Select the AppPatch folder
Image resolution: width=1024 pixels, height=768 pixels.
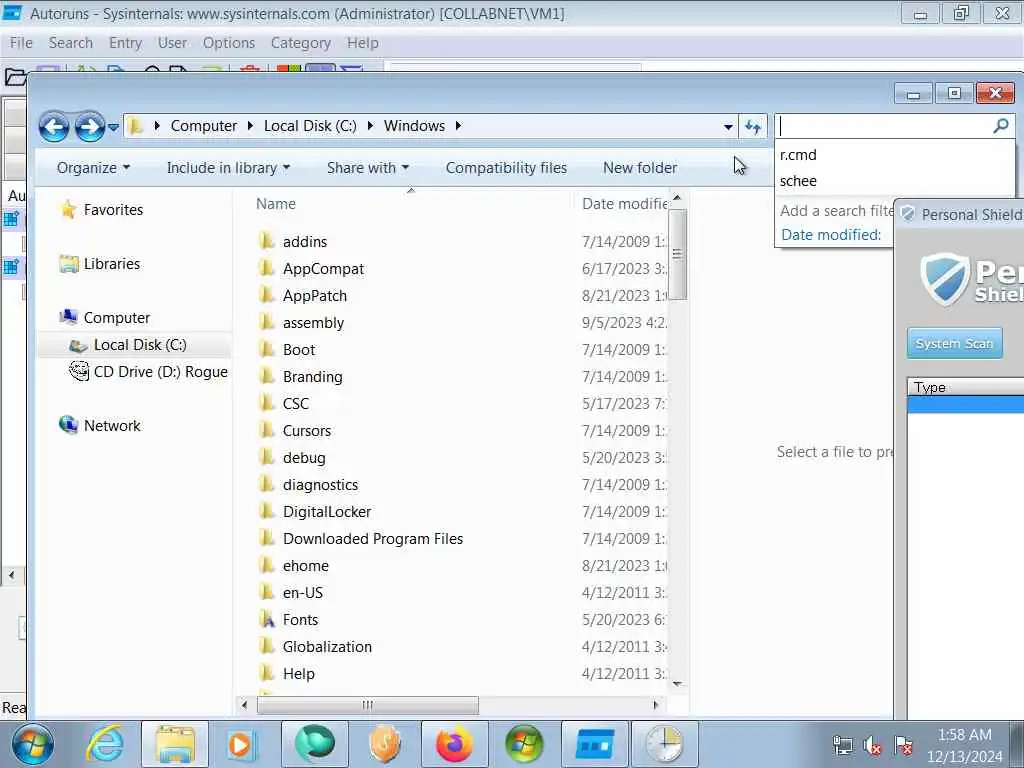pos(315,296)
